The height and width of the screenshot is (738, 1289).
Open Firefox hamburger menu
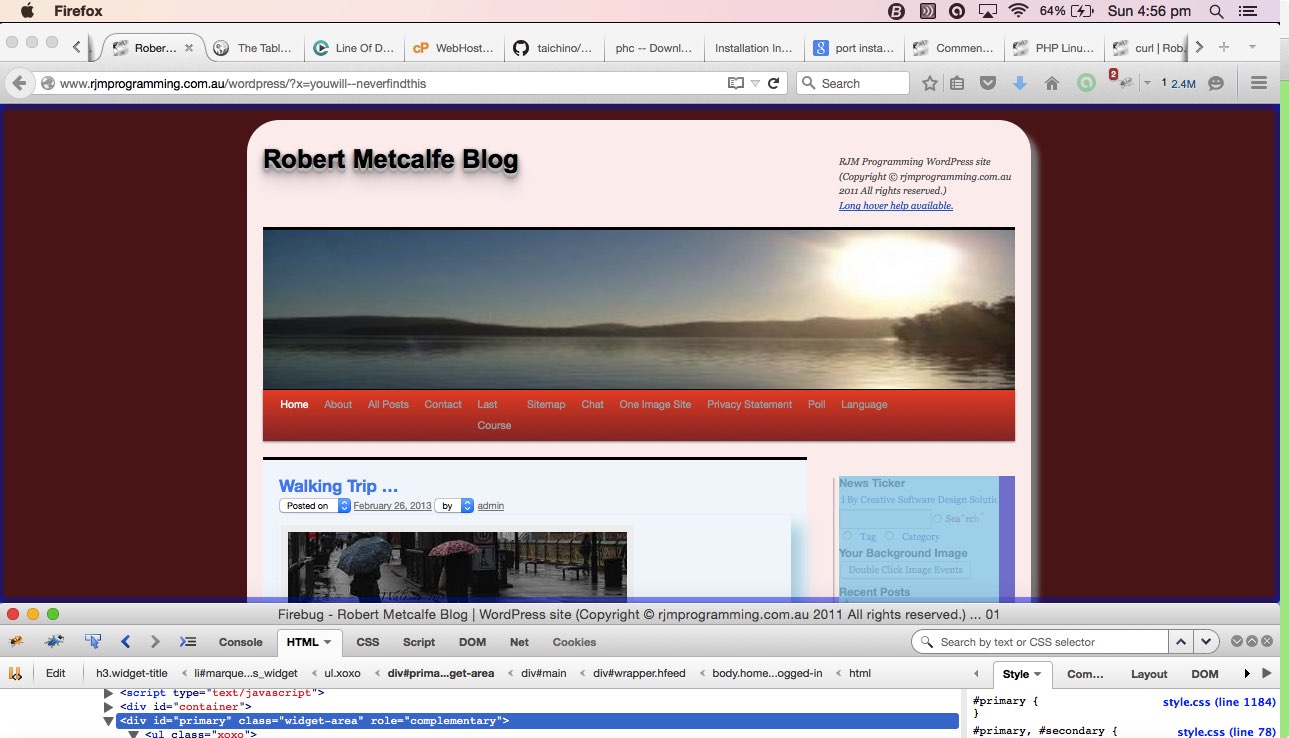coord(1259,84)
